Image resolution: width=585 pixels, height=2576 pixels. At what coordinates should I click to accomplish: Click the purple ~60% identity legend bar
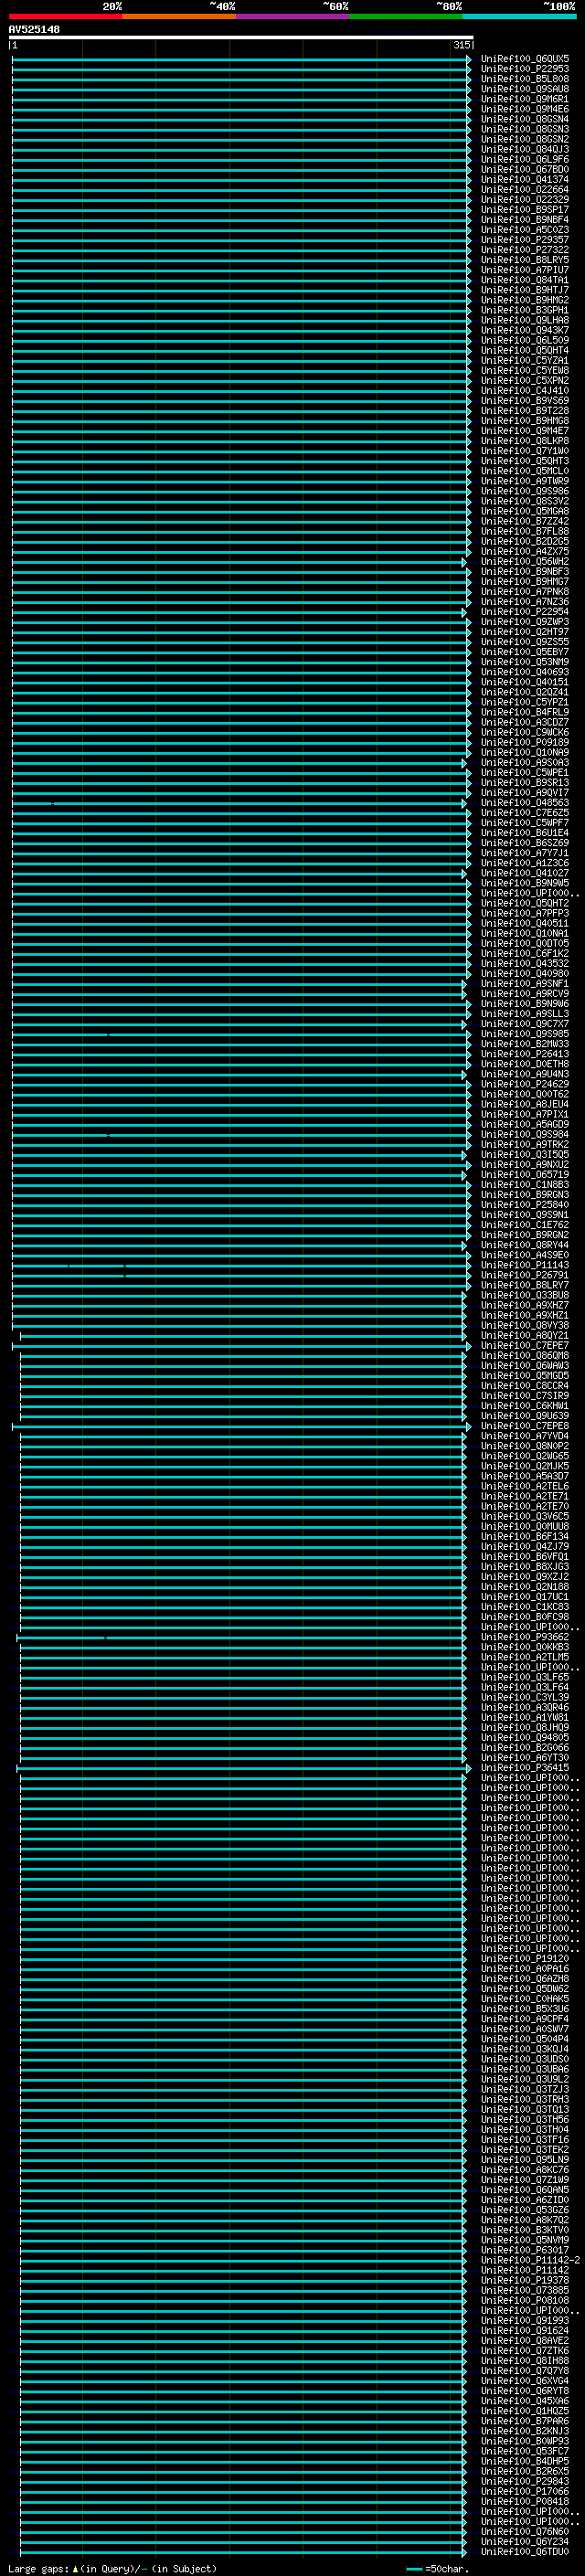293,16
